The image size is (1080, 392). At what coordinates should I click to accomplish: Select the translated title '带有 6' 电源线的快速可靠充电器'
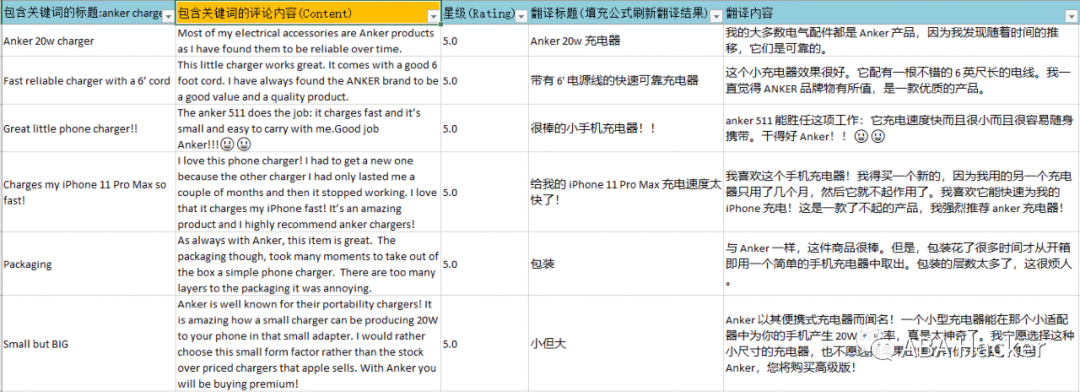[x=625, y=81]
